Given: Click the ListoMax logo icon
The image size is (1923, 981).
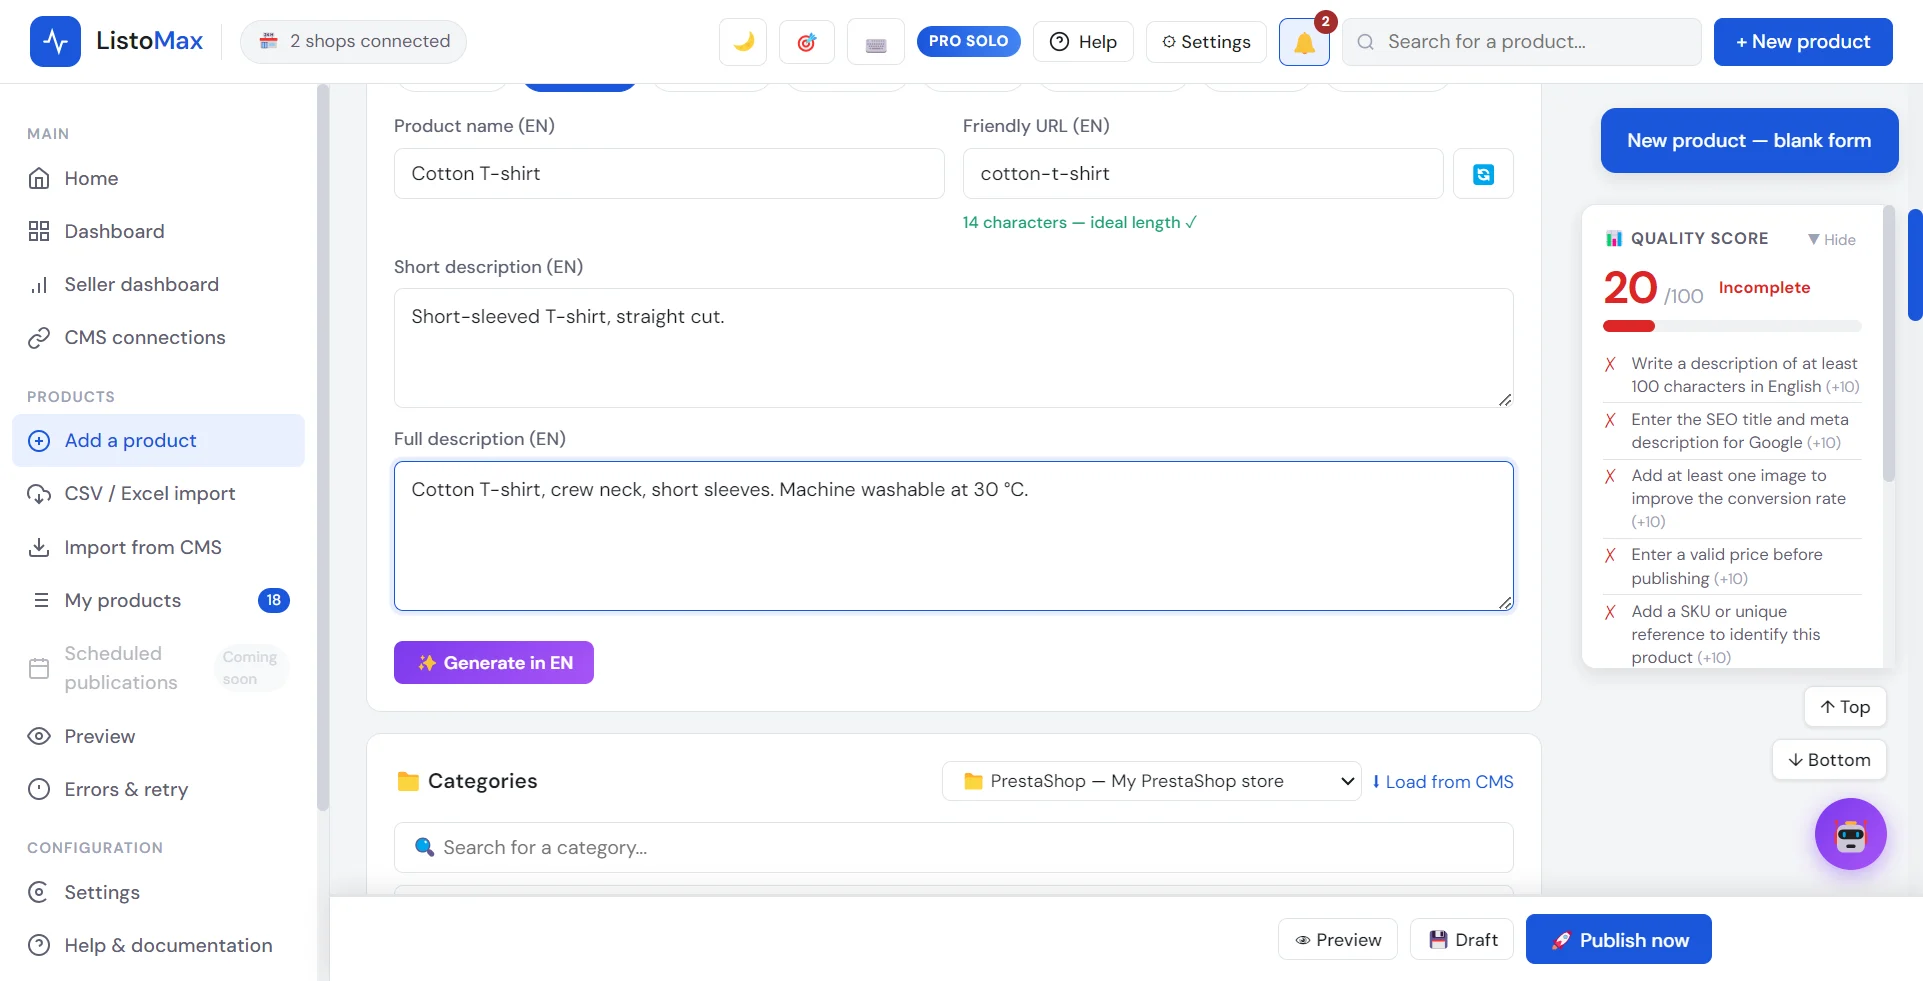Looking at the screenshot, I should tap(55, 41).
